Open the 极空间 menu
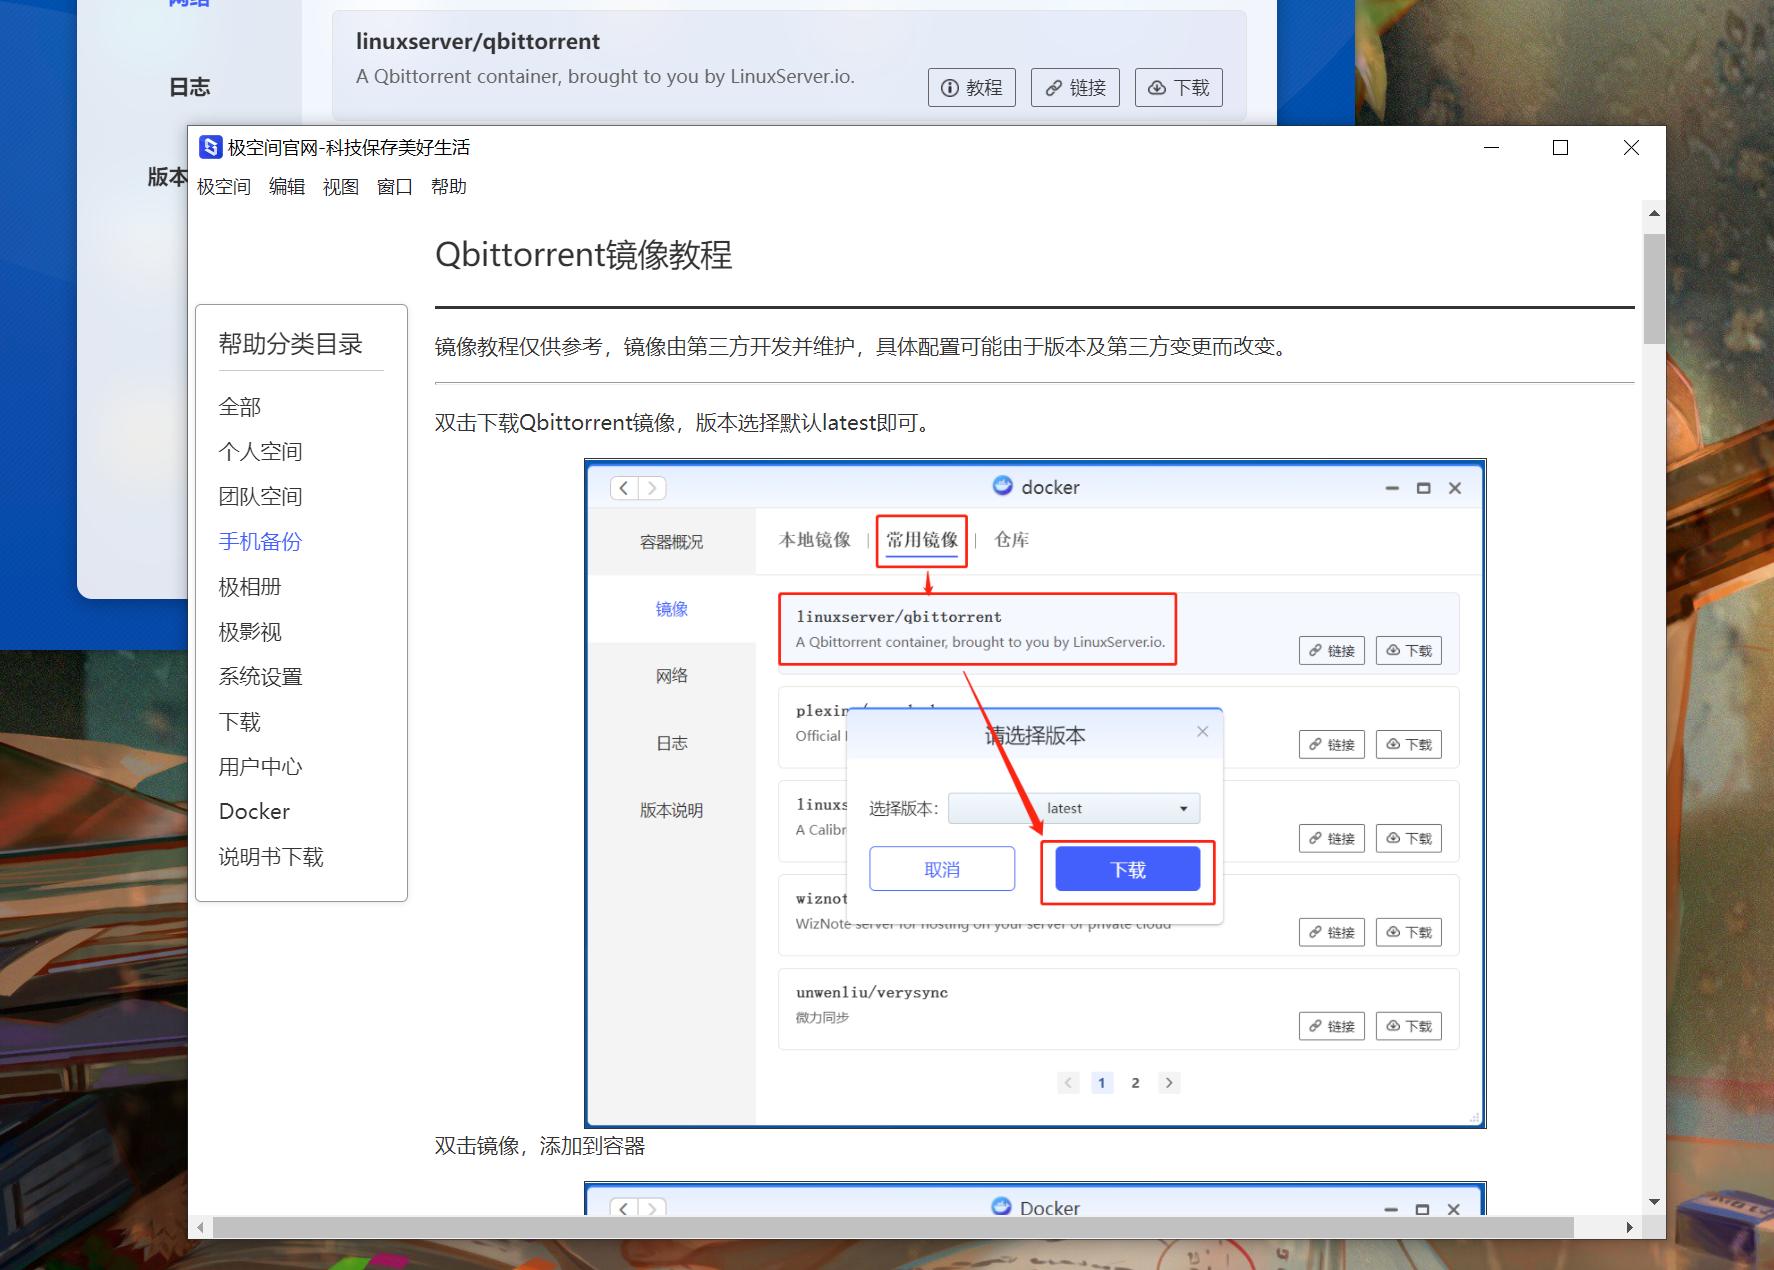The image size is (1774, 1270). click(223, 186)
